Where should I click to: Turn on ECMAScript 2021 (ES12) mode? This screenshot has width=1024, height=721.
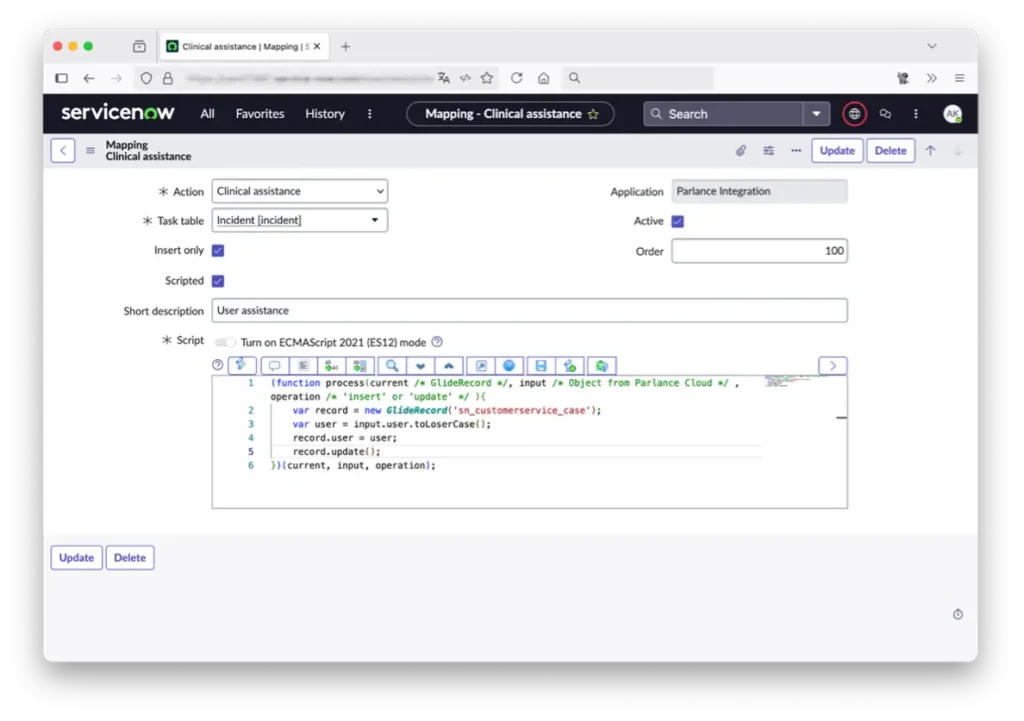pyautogui.click(x=226, y=342)
